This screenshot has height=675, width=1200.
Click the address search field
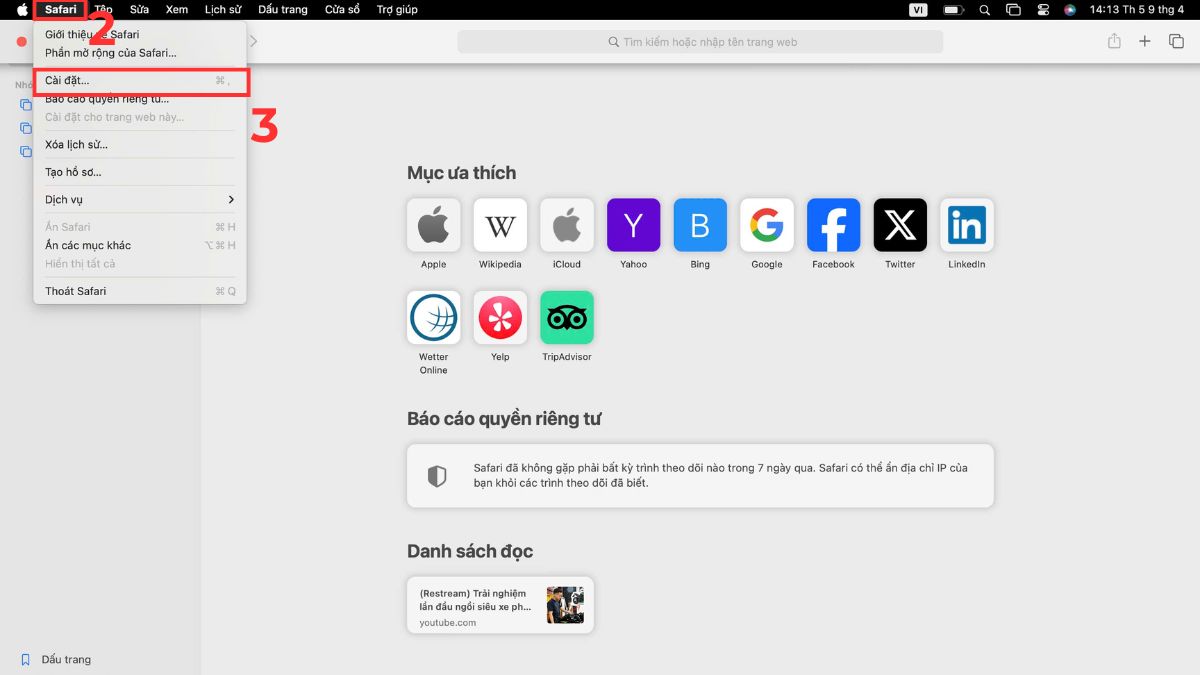700,42
